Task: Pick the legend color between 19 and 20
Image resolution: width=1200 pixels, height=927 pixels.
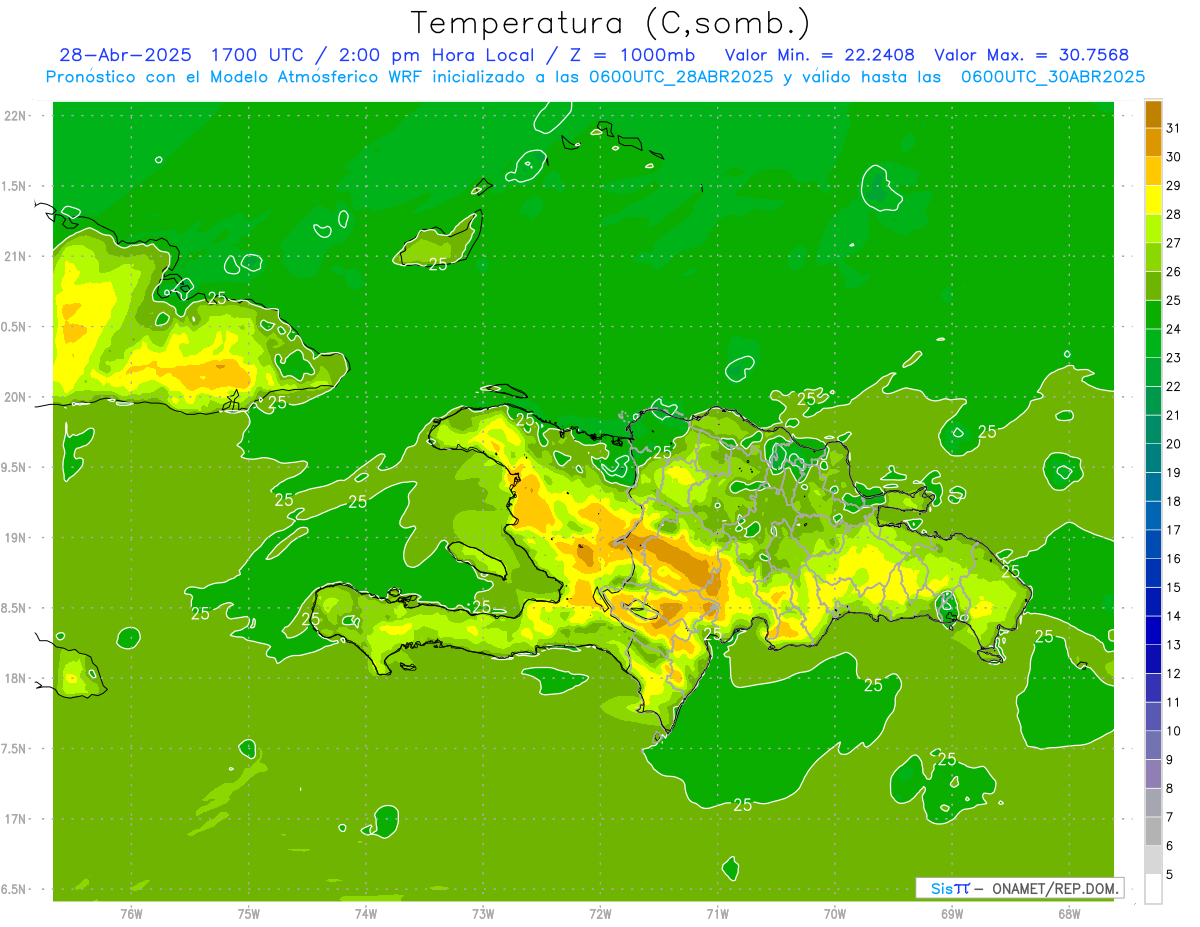Action: click(1153, 459)
